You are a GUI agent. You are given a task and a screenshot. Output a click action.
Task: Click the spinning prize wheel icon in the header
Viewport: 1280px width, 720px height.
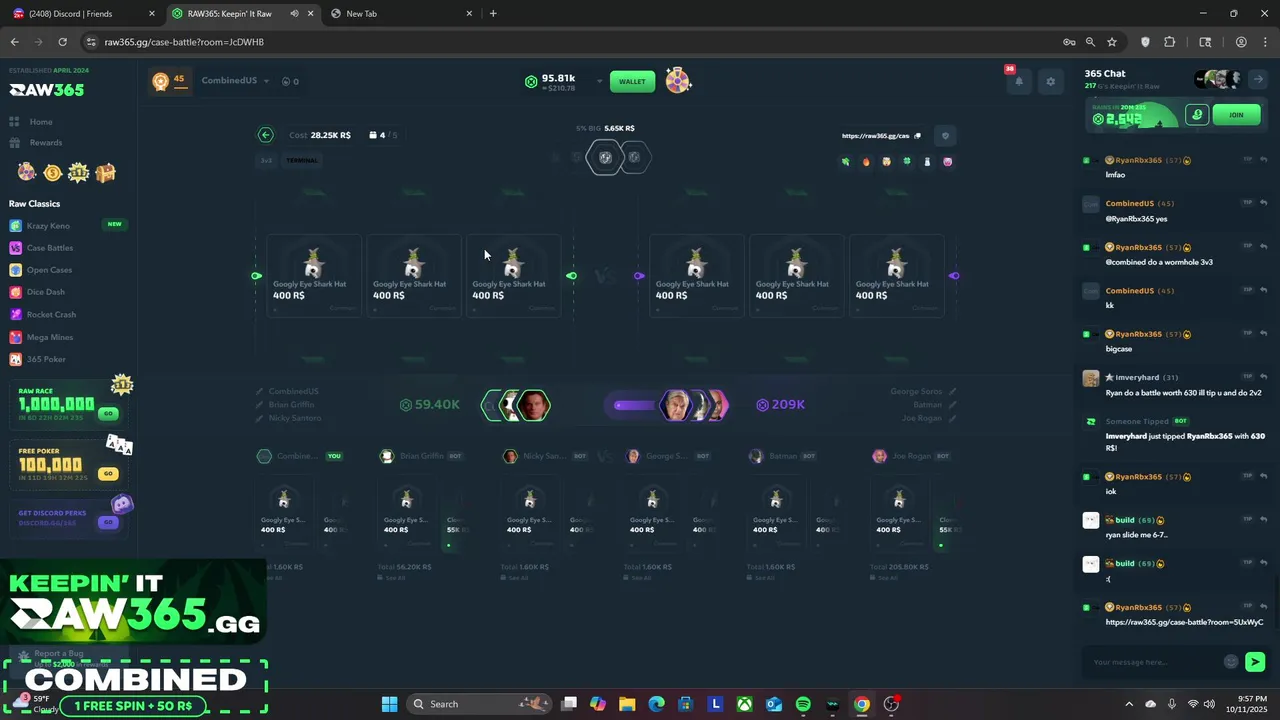coord(678,82)
